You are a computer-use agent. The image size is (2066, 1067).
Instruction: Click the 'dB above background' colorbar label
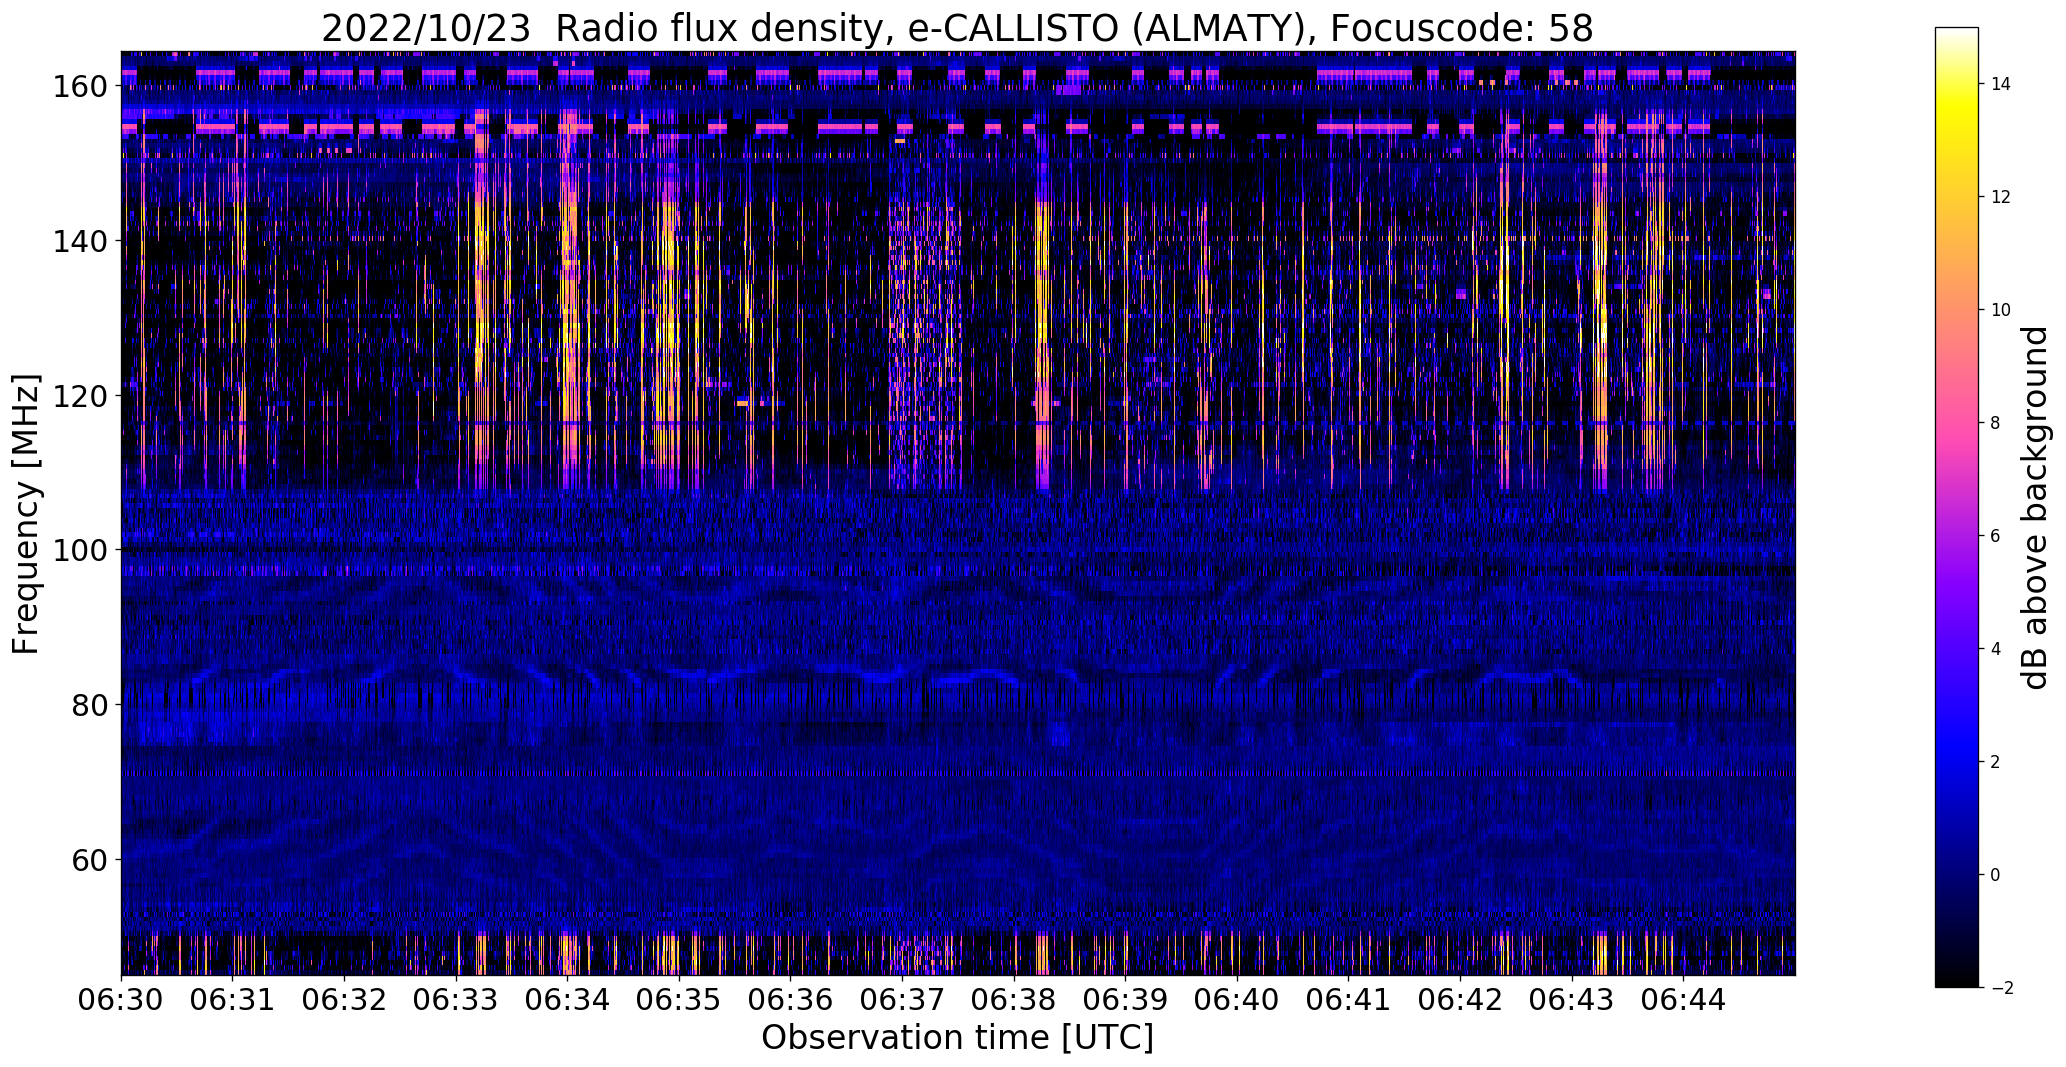point(2036,507)
